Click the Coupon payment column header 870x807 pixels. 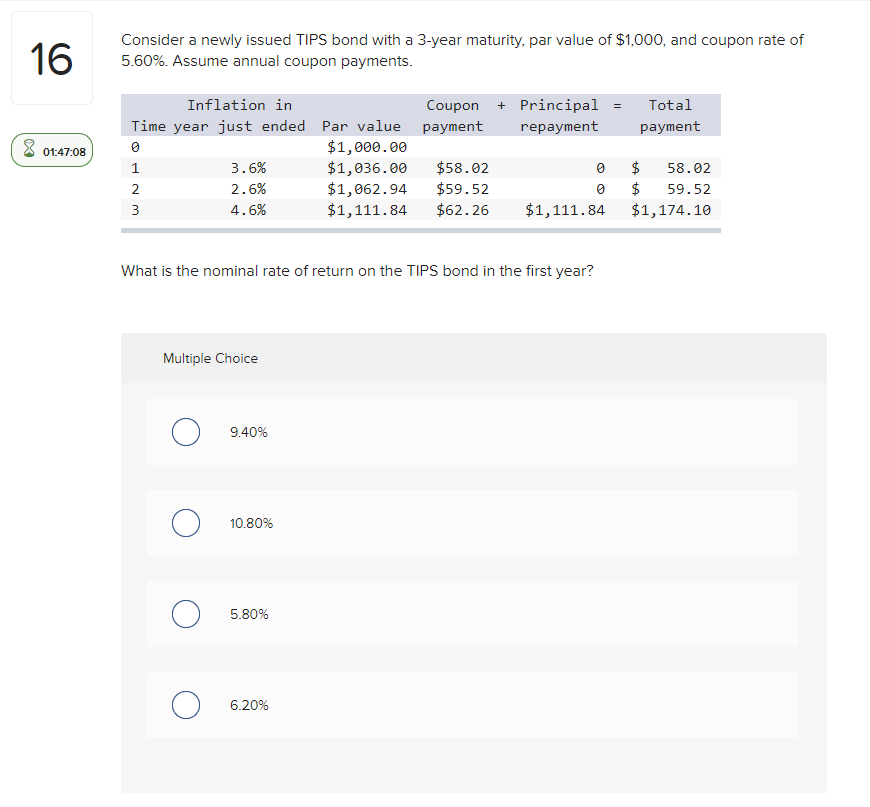point(453,115)
